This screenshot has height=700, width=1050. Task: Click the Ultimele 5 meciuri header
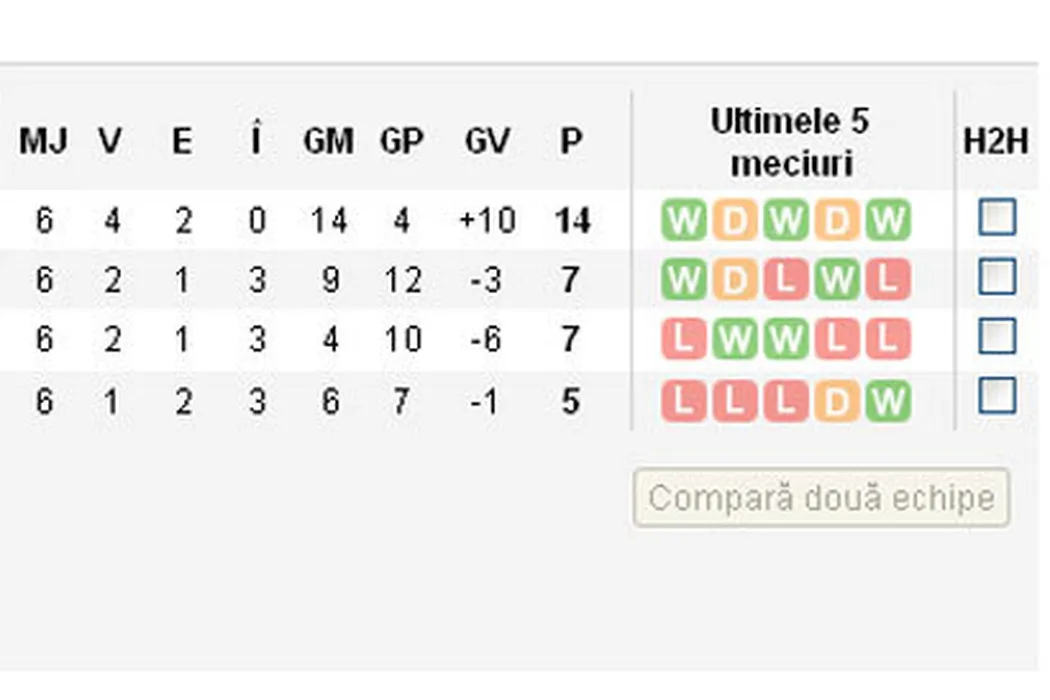click(x=790, y=142)
